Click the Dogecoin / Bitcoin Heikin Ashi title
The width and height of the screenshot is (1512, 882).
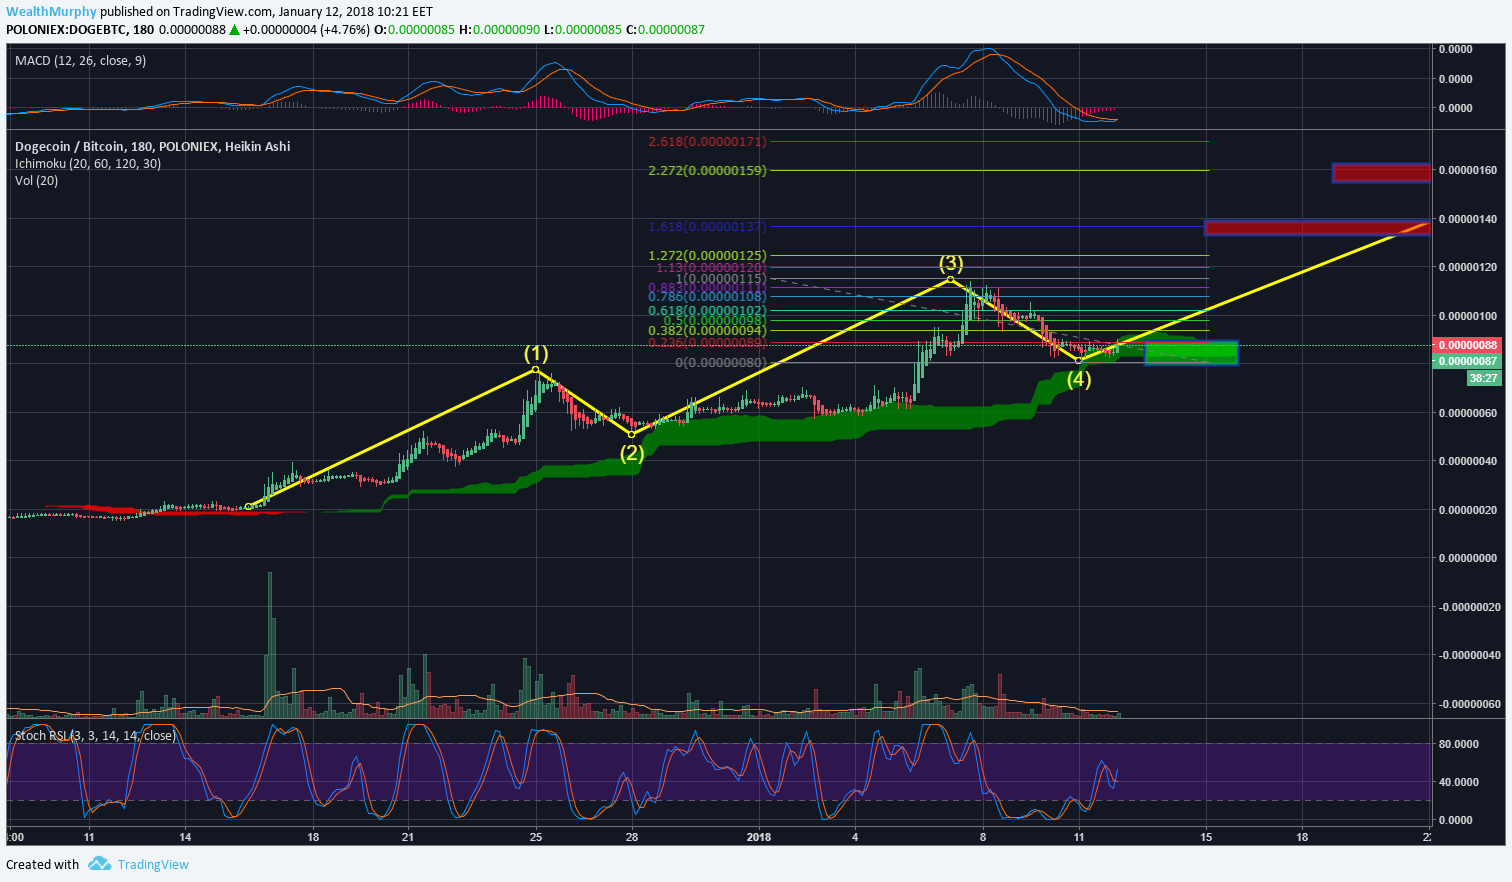152,146
